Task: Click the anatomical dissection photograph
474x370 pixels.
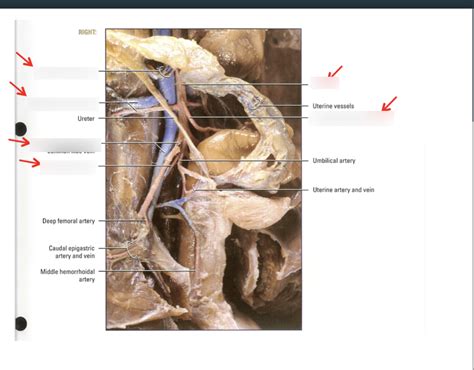Action: point(204,179)
